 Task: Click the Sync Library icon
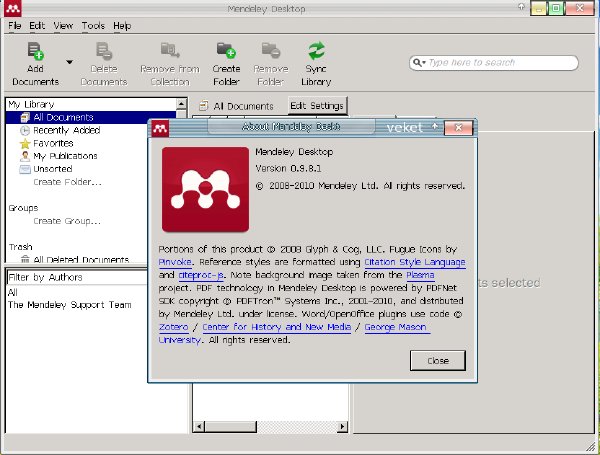[316, 51]
